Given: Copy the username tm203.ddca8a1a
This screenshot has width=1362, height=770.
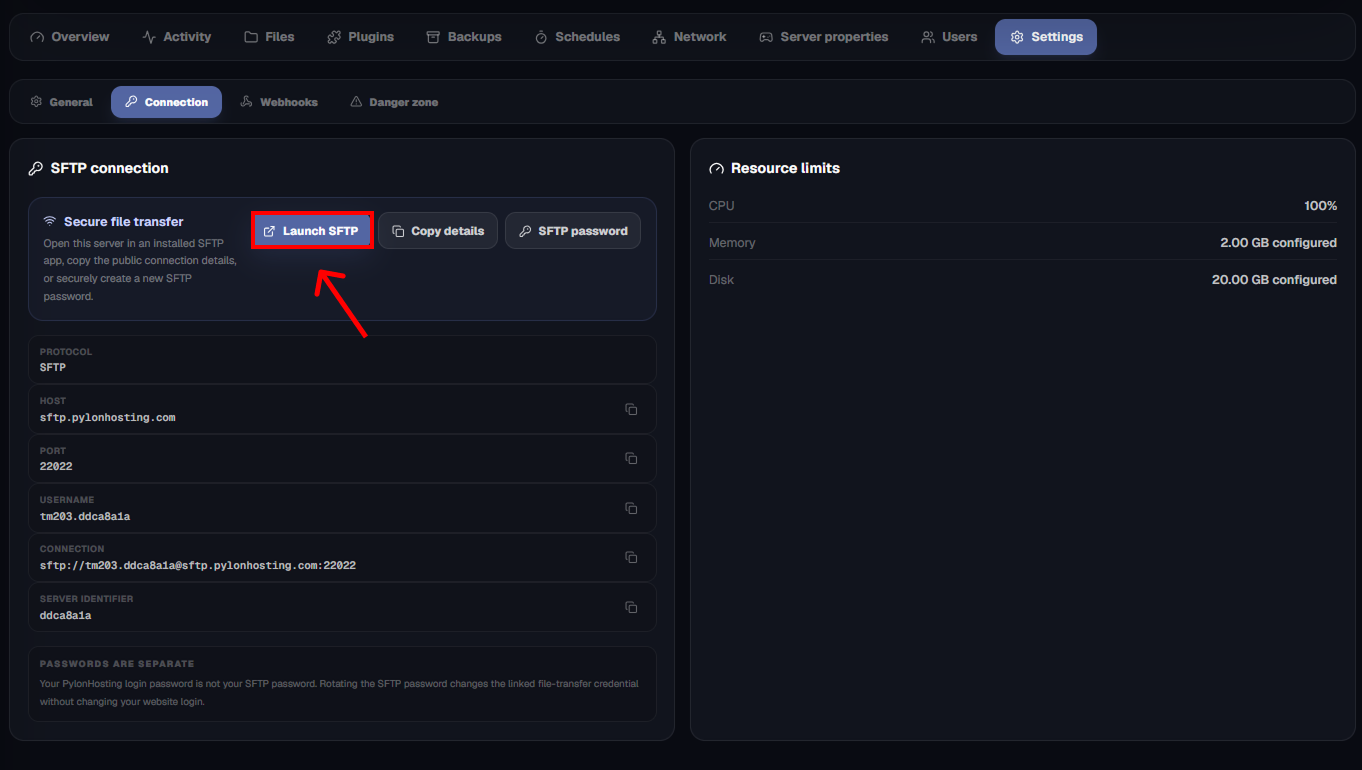Looking at the screenshot, I should [x=631, y=508].
